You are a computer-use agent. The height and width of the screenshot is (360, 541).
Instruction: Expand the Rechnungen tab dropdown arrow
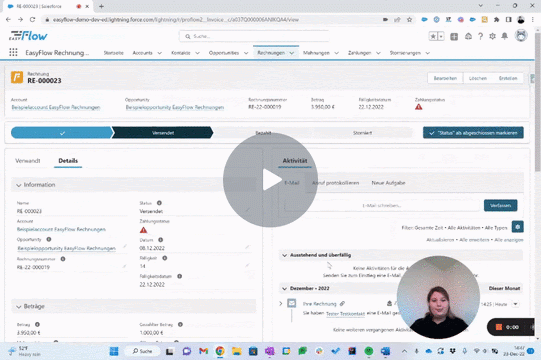point(292,53)
